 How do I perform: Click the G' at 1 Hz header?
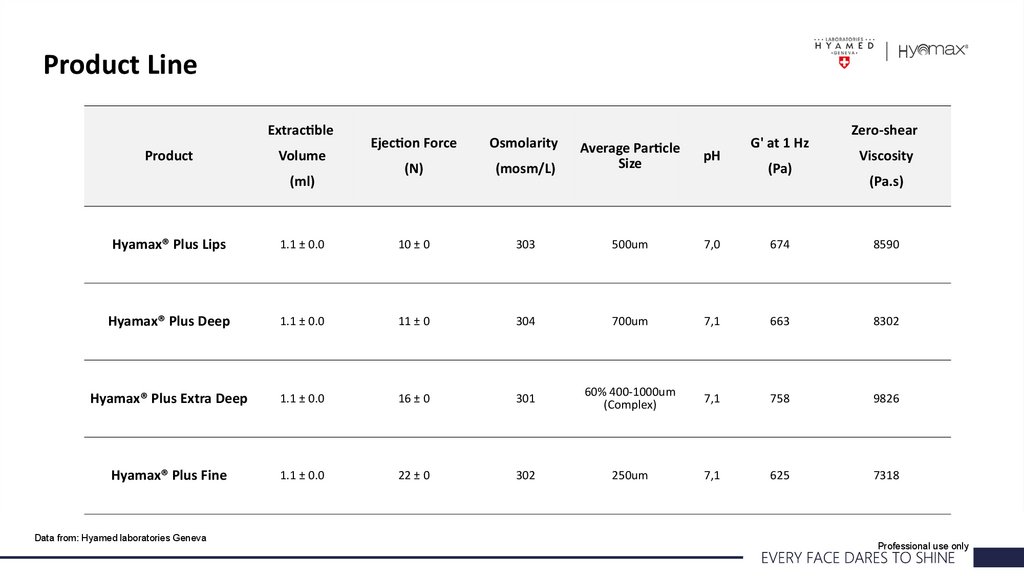click(x=779, y=156)
